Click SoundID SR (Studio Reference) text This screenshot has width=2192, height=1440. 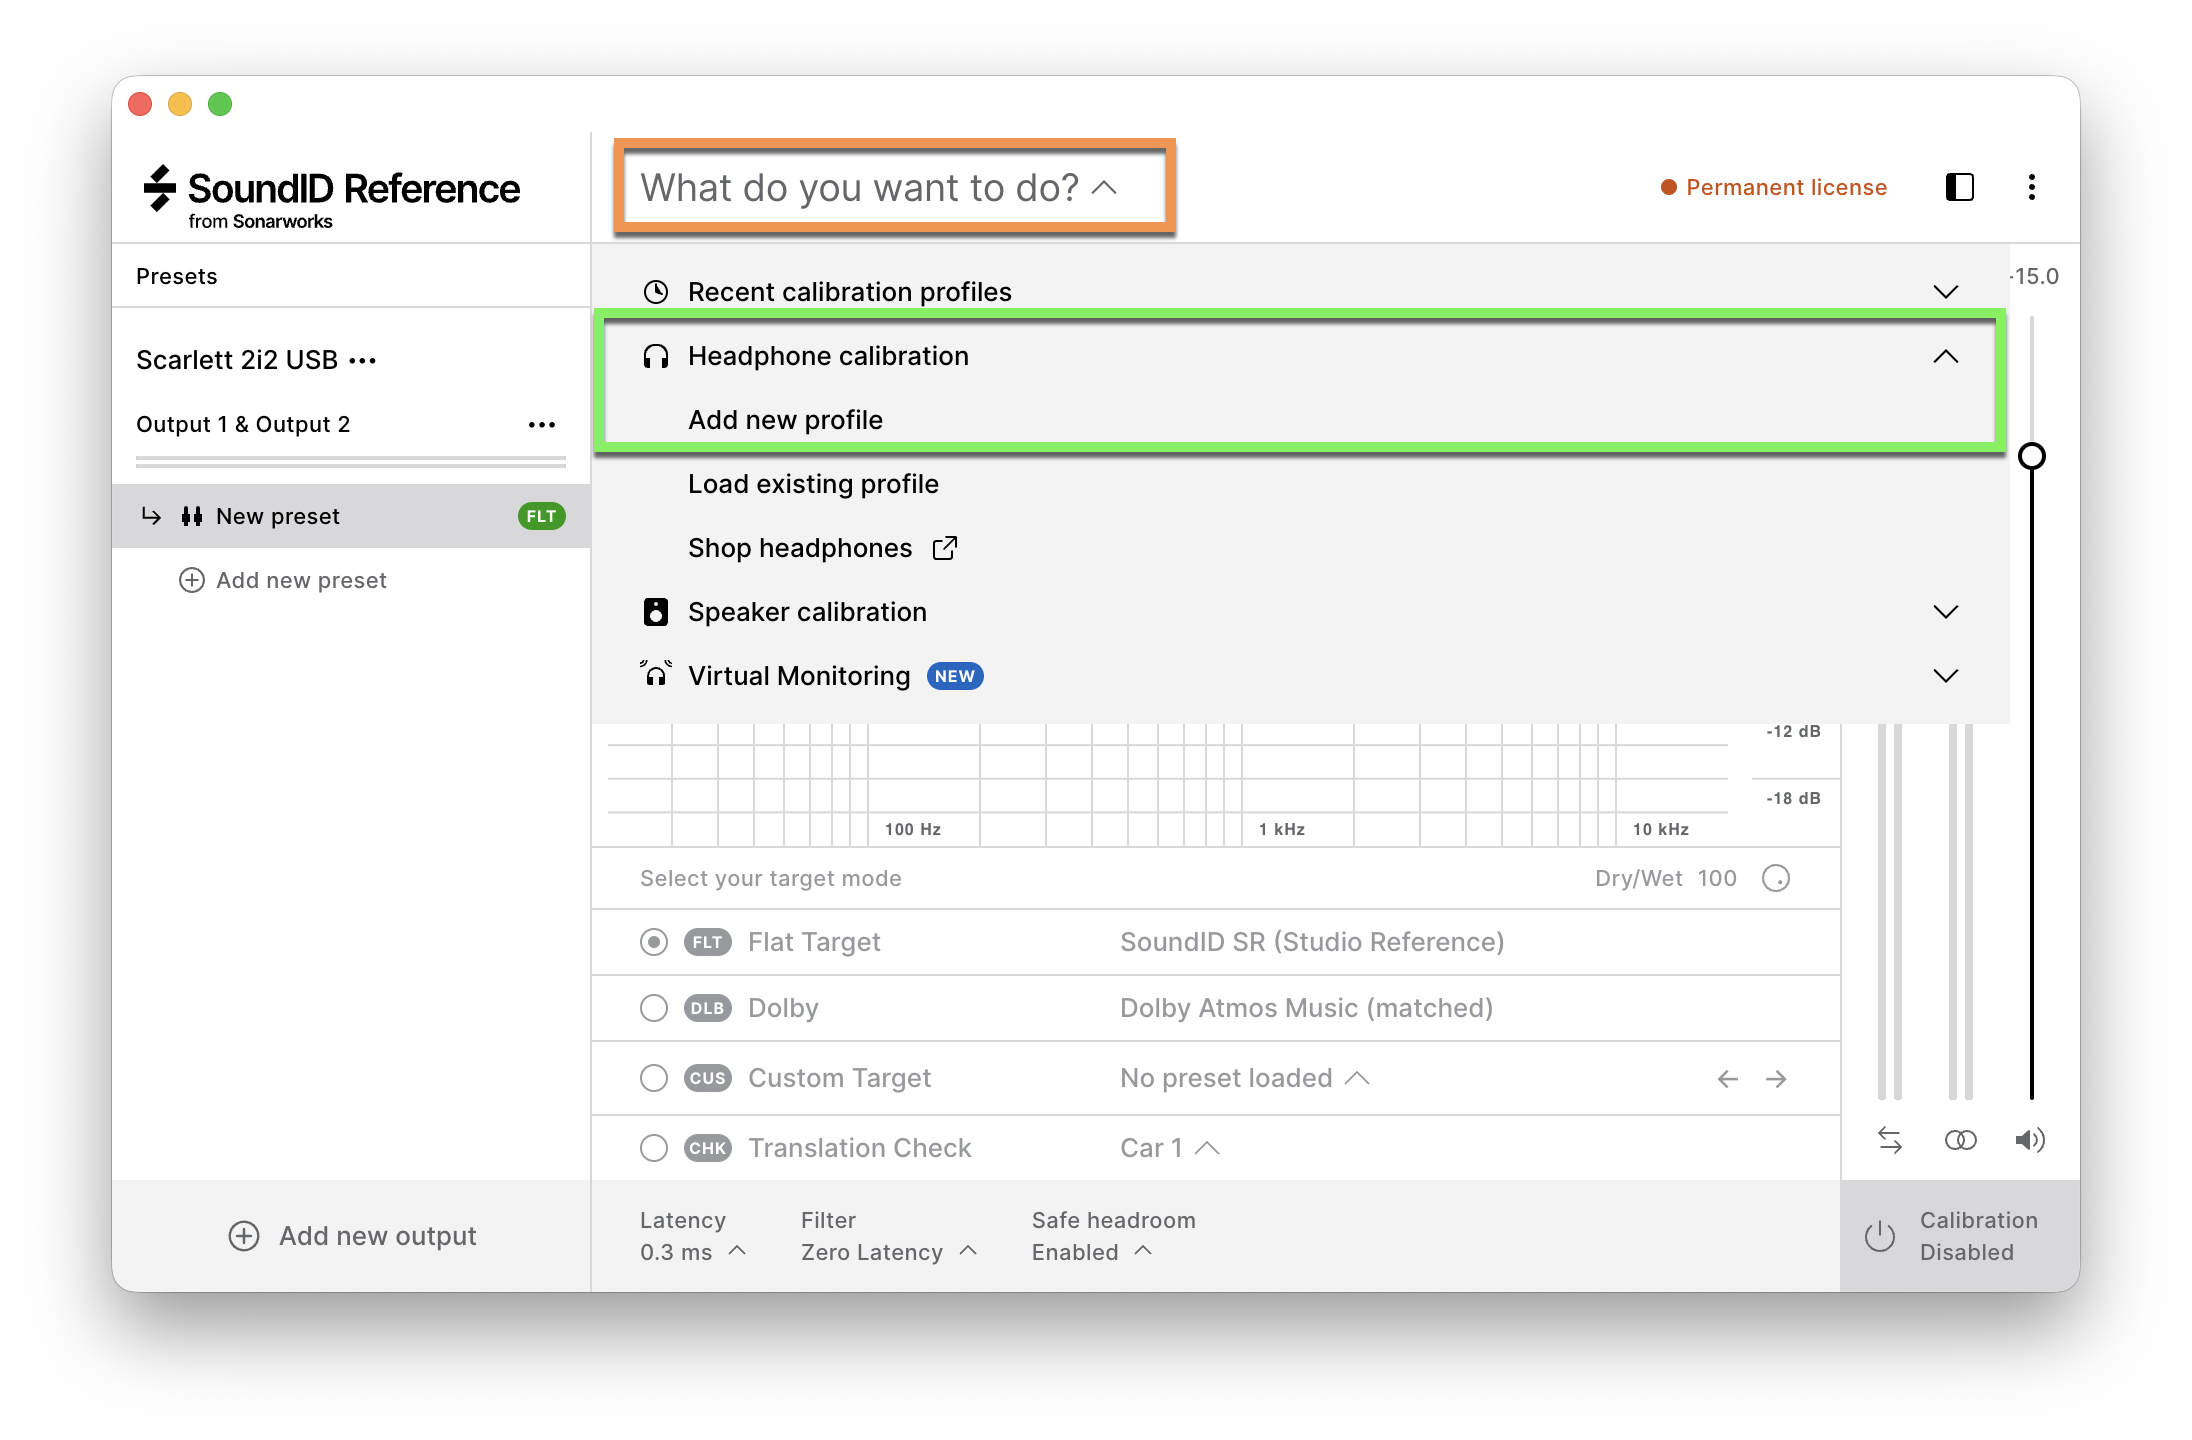point(1312,942)
